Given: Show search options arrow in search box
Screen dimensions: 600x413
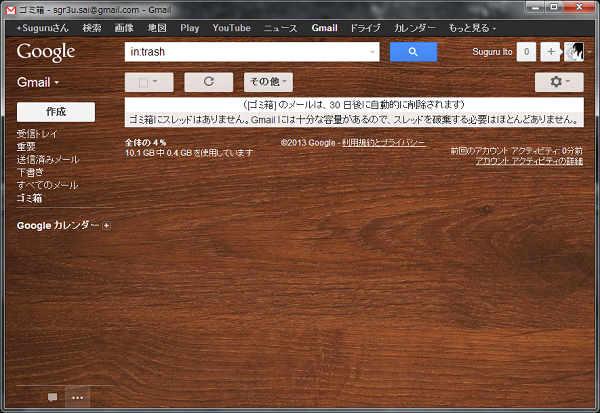Looking at the screenshot, I should coord(374,52).
